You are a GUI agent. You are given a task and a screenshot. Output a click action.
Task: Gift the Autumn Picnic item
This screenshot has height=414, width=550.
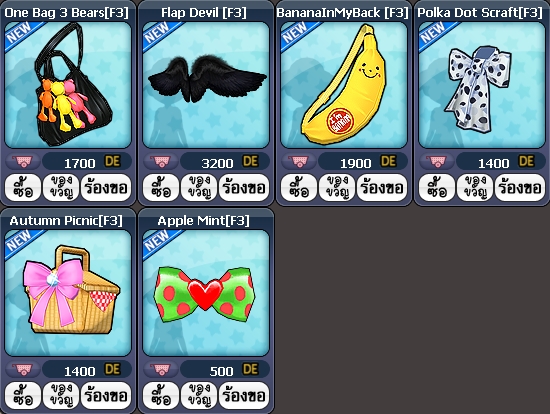(x=61, y=395)
